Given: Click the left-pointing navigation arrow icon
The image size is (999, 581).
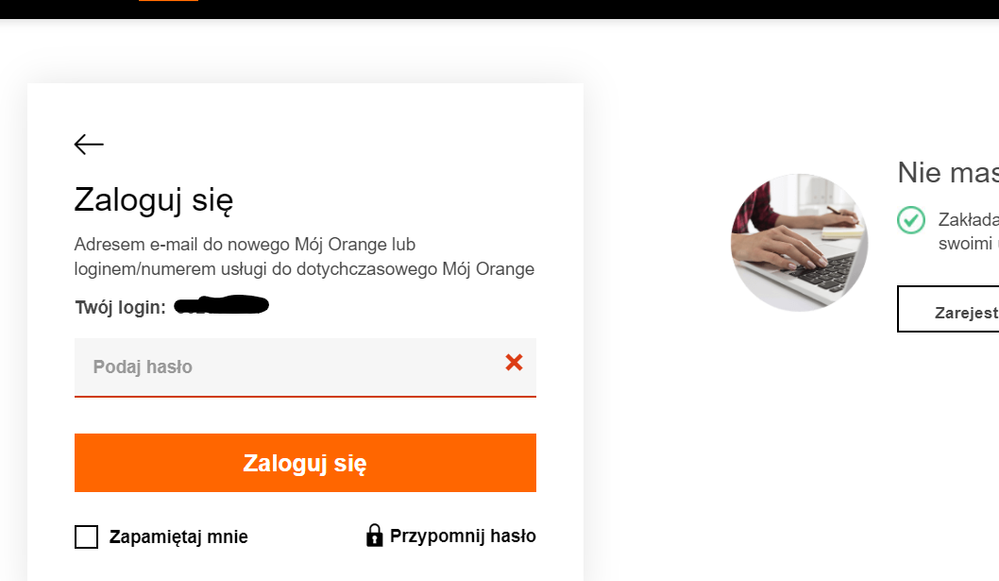Looking at the screenshot, I should pyautogui.click(x=88, y=144).
